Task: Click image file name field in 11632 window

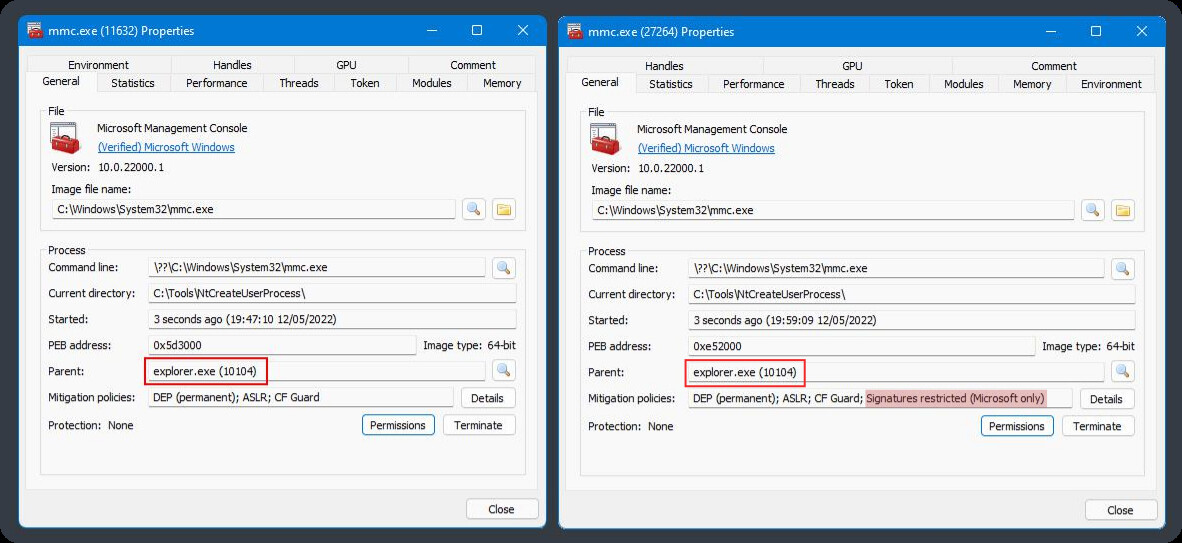Action: [x=254, y=209]
